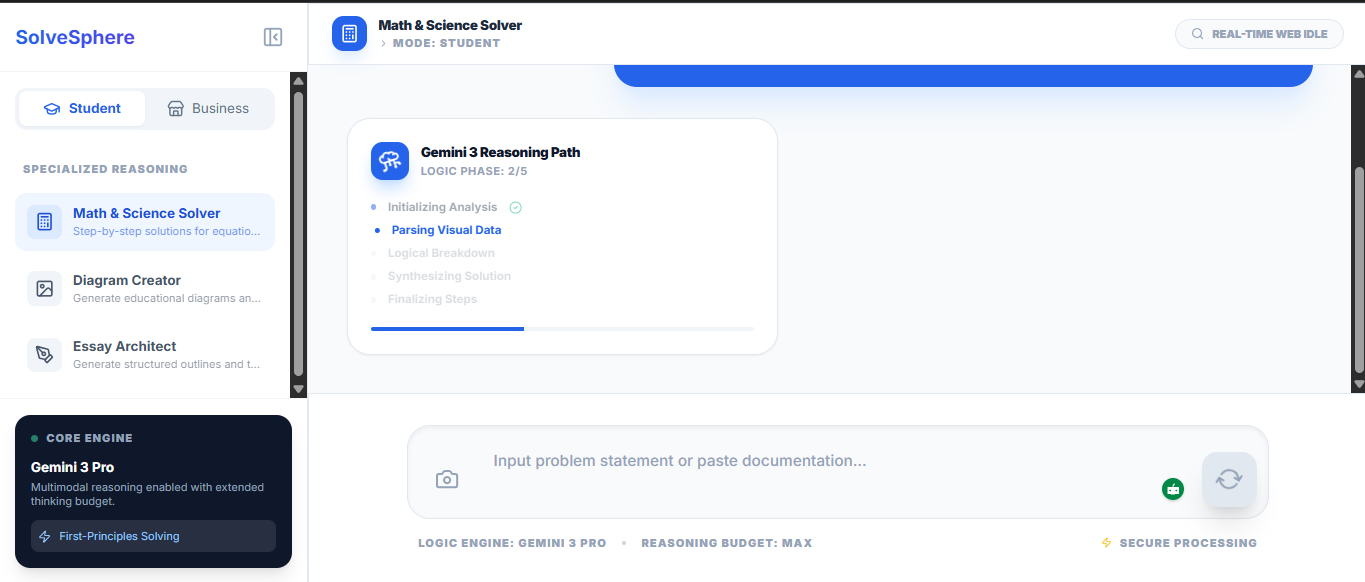Click the search icon in web idle pill
Image resolution: width=1365 pixels, height=582 pixels.
[x=1197, y=34]
